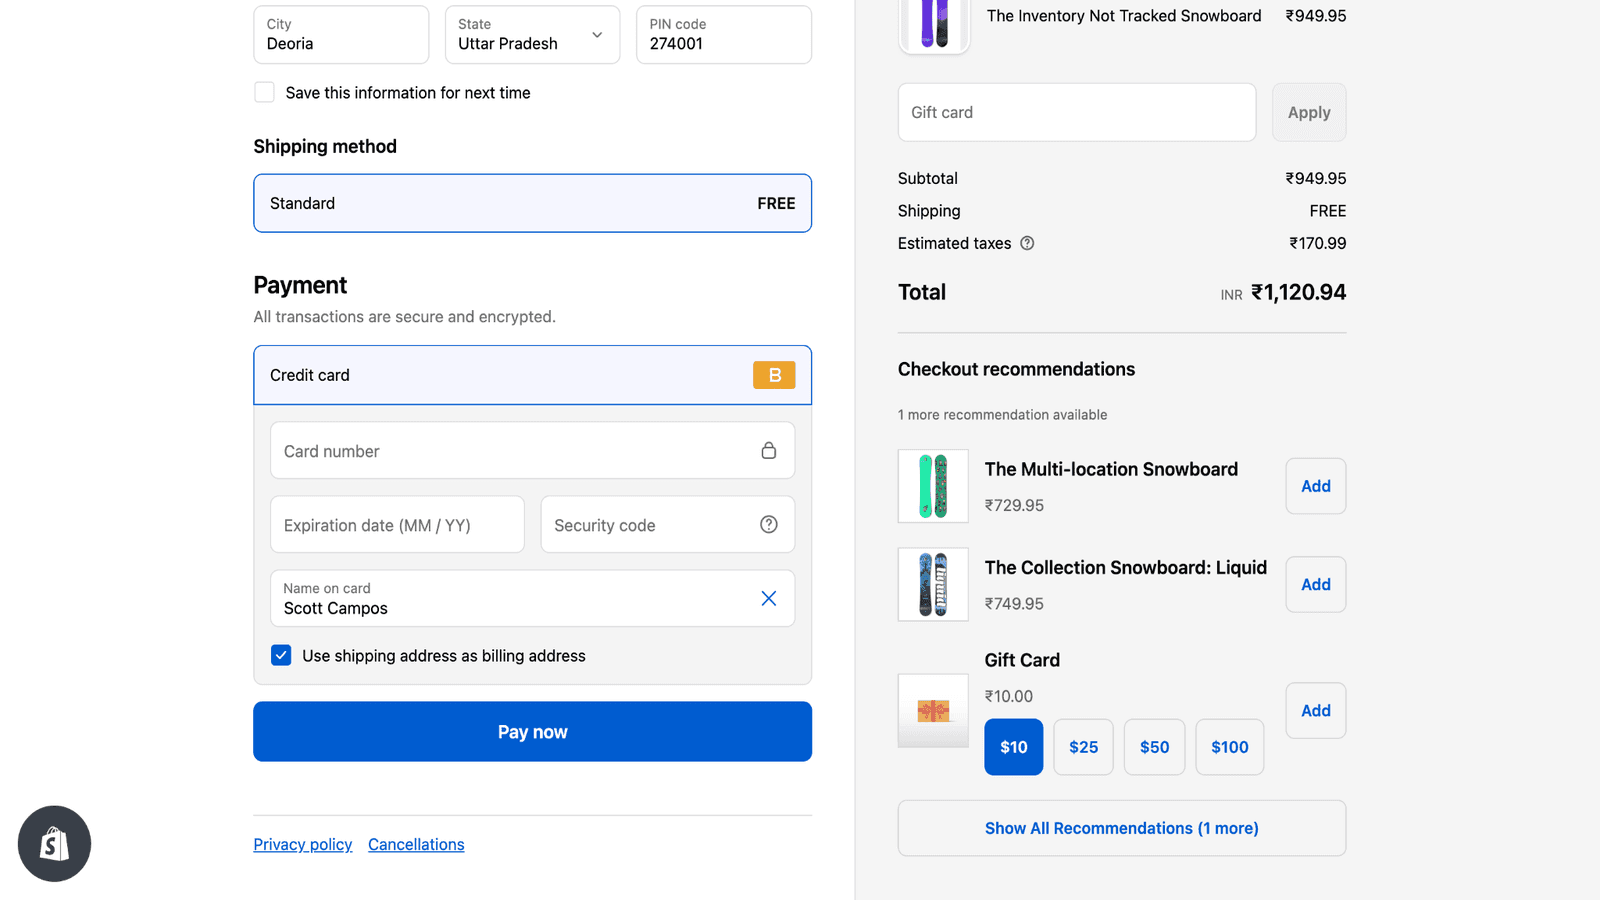Click the Gift Card product image
Screen dimensions: 1600x900
933,711
